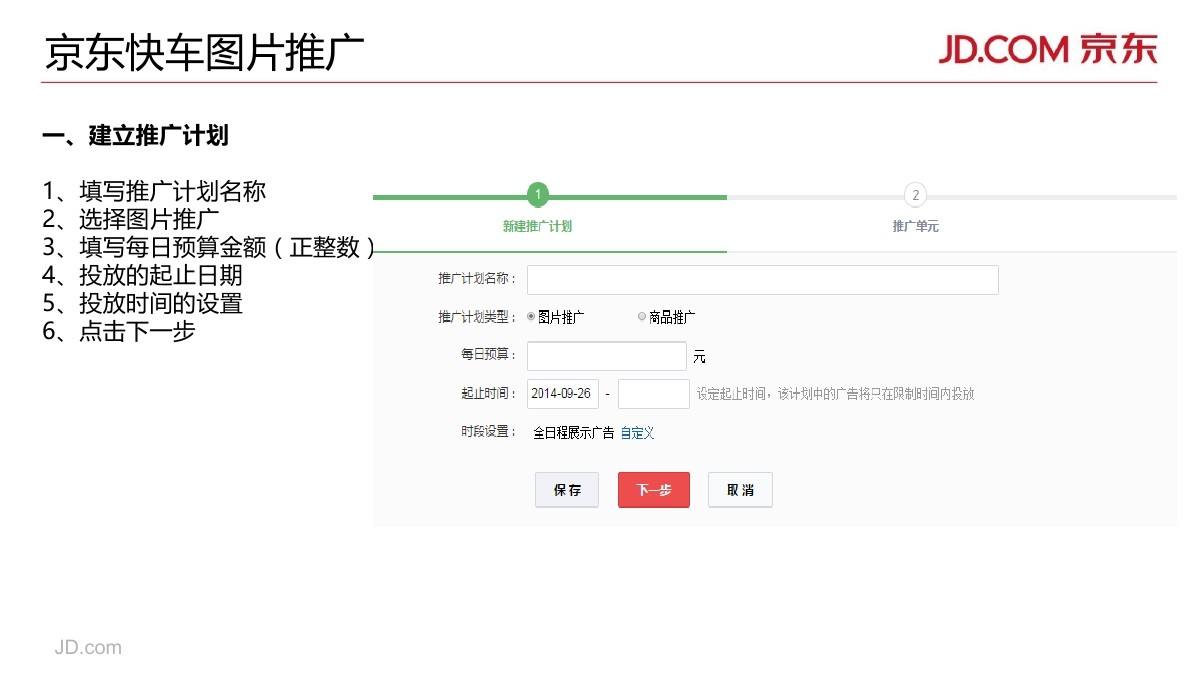Image resolution: width=1200 pixels, height=675 pixels.
Task: Click the 取消 button
Action: pos(740,490)
